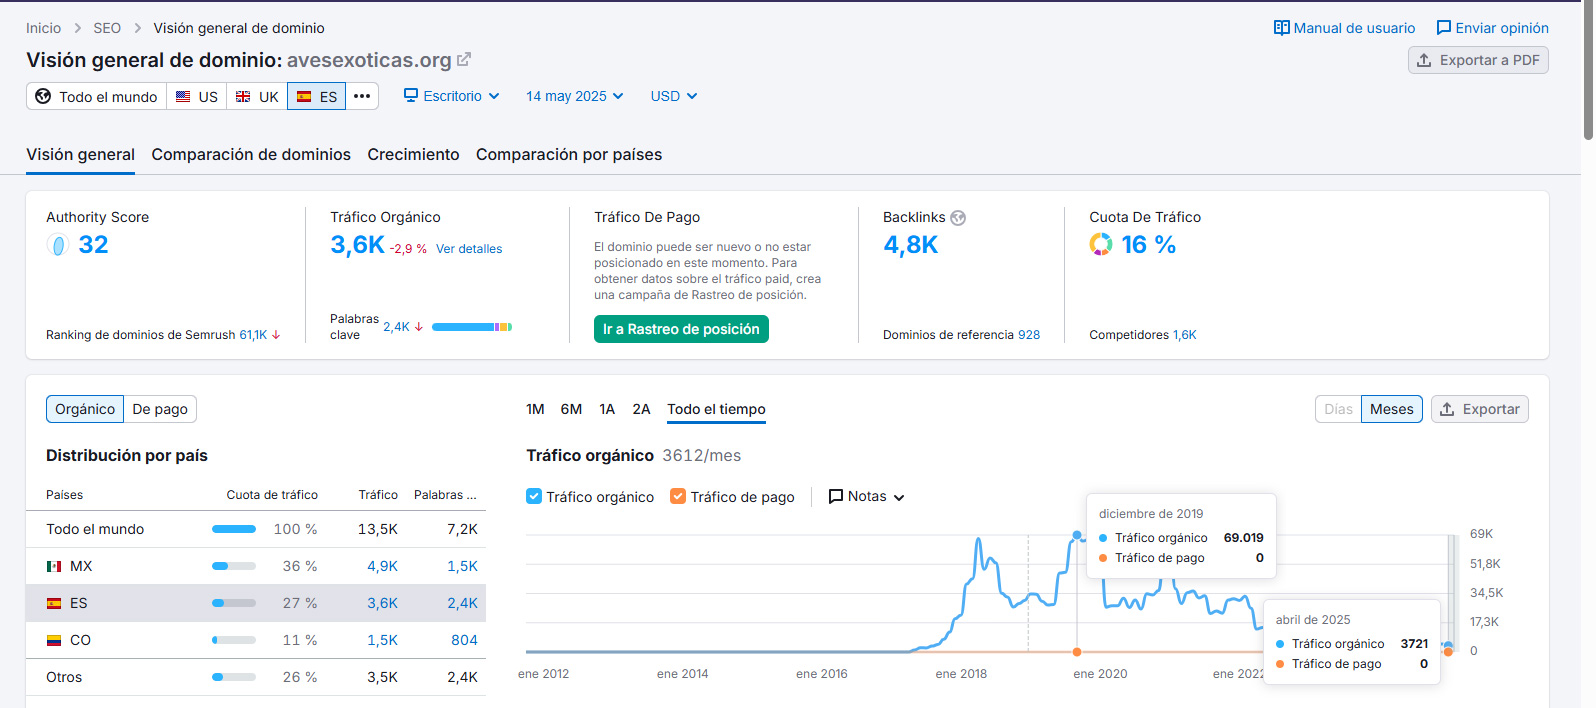The width and height of the screenshot is (1596, 708).
Task: Select the 1A time range
Action: pyautogui.click(x=607, y=409)
